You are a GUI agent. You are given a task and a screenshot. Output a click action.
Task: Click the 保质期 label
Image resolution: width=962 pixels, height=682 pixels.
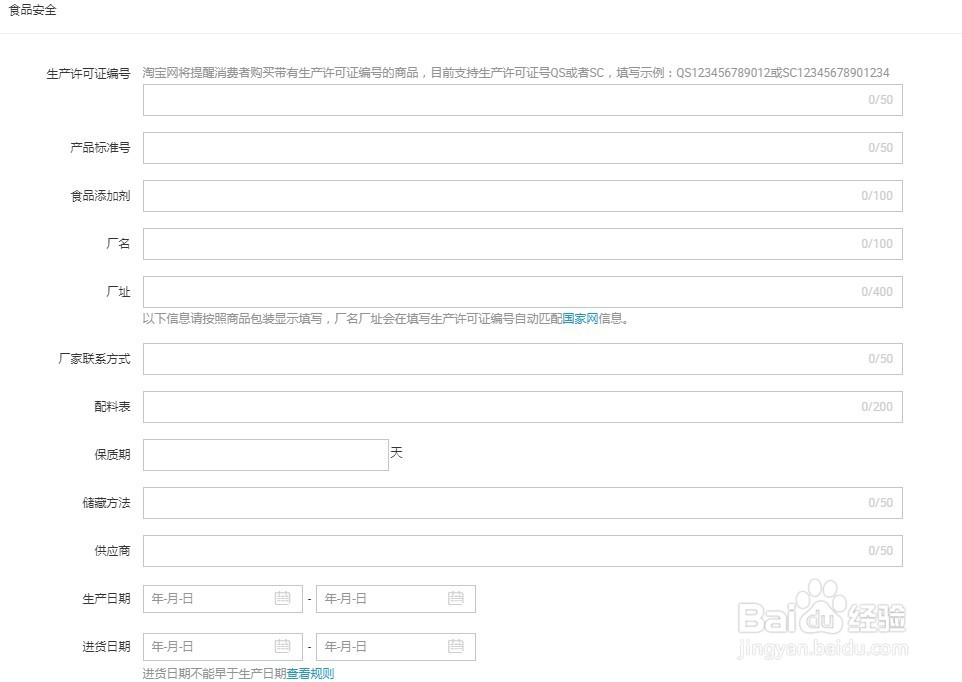point(112,454)
